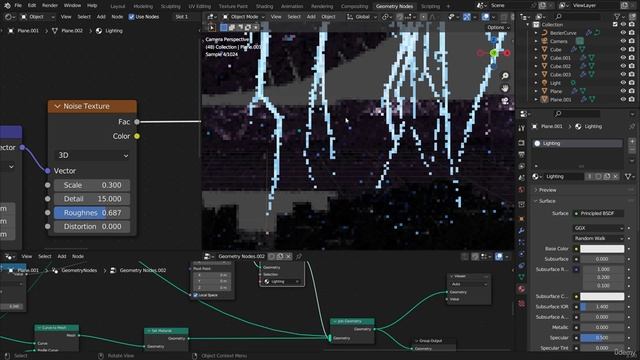The height and width of the screenshot is (360, 640).
Task: Select Cube.003 in the outliner
Action: click(x=560, y=75)
